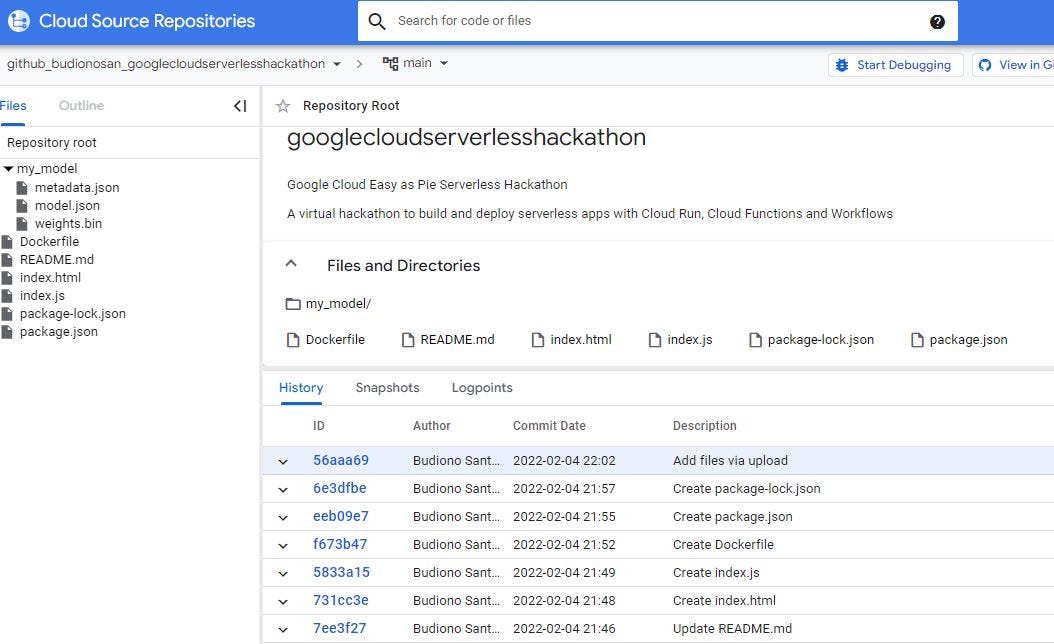Click the README.md file icon in Files and Directories
The image size is (1054, 644).
click(x=408, y=340)
